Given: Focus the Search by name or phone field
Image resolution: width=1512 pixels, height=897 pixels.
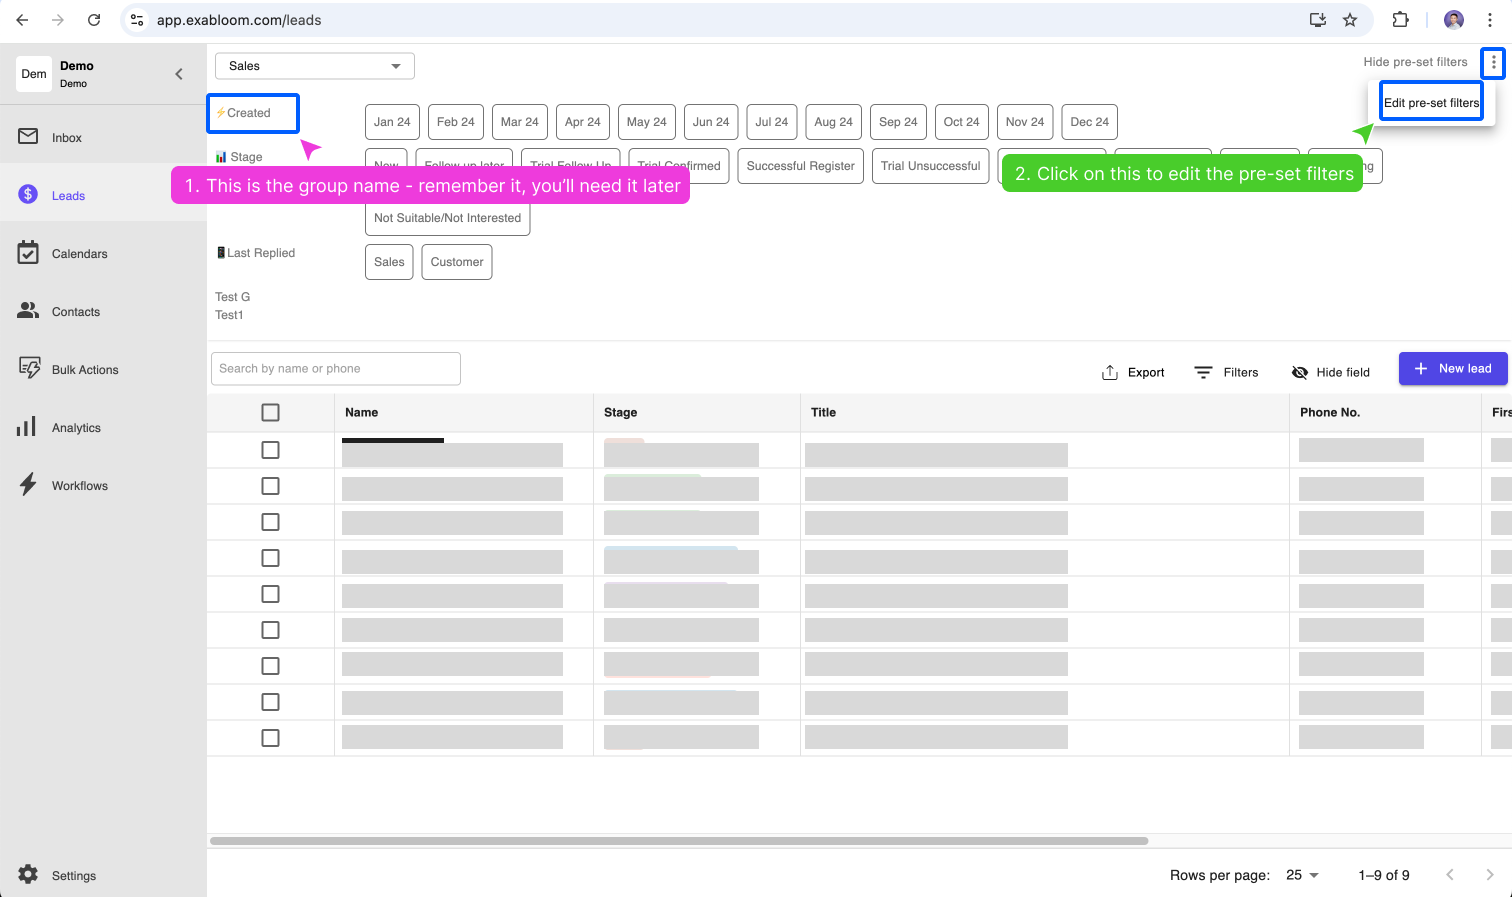Looking at the screenshot, I should click(x=336, y=369).
